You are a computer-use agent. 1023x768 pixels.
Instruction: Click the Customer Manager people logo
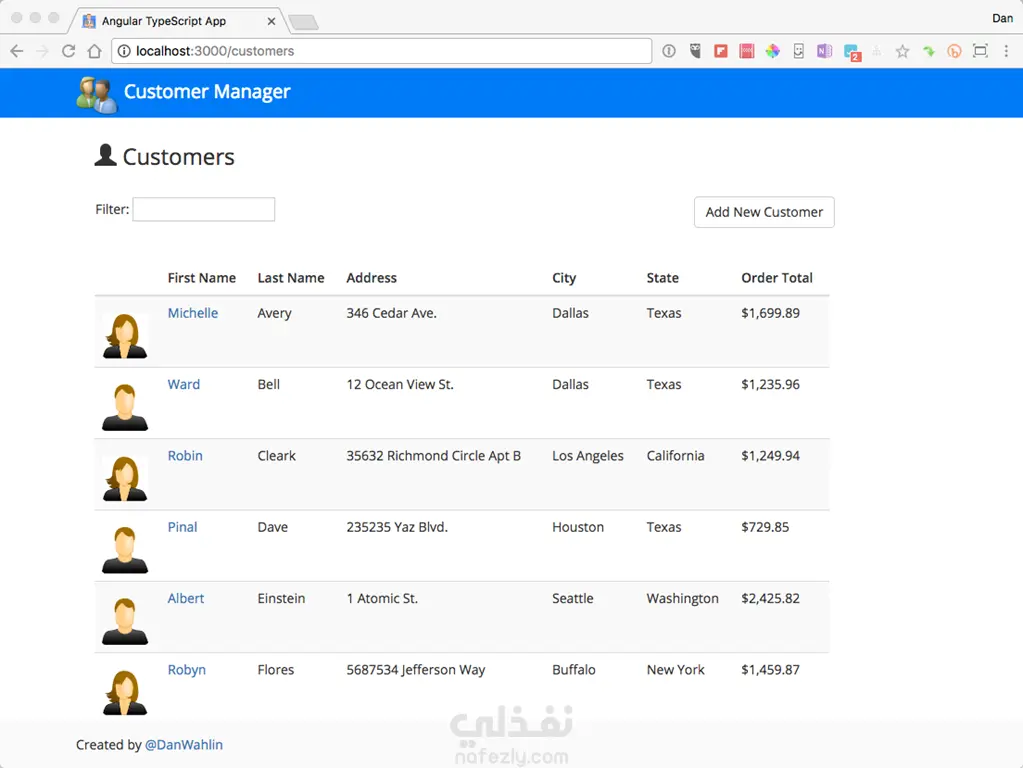tap(97, 95)
